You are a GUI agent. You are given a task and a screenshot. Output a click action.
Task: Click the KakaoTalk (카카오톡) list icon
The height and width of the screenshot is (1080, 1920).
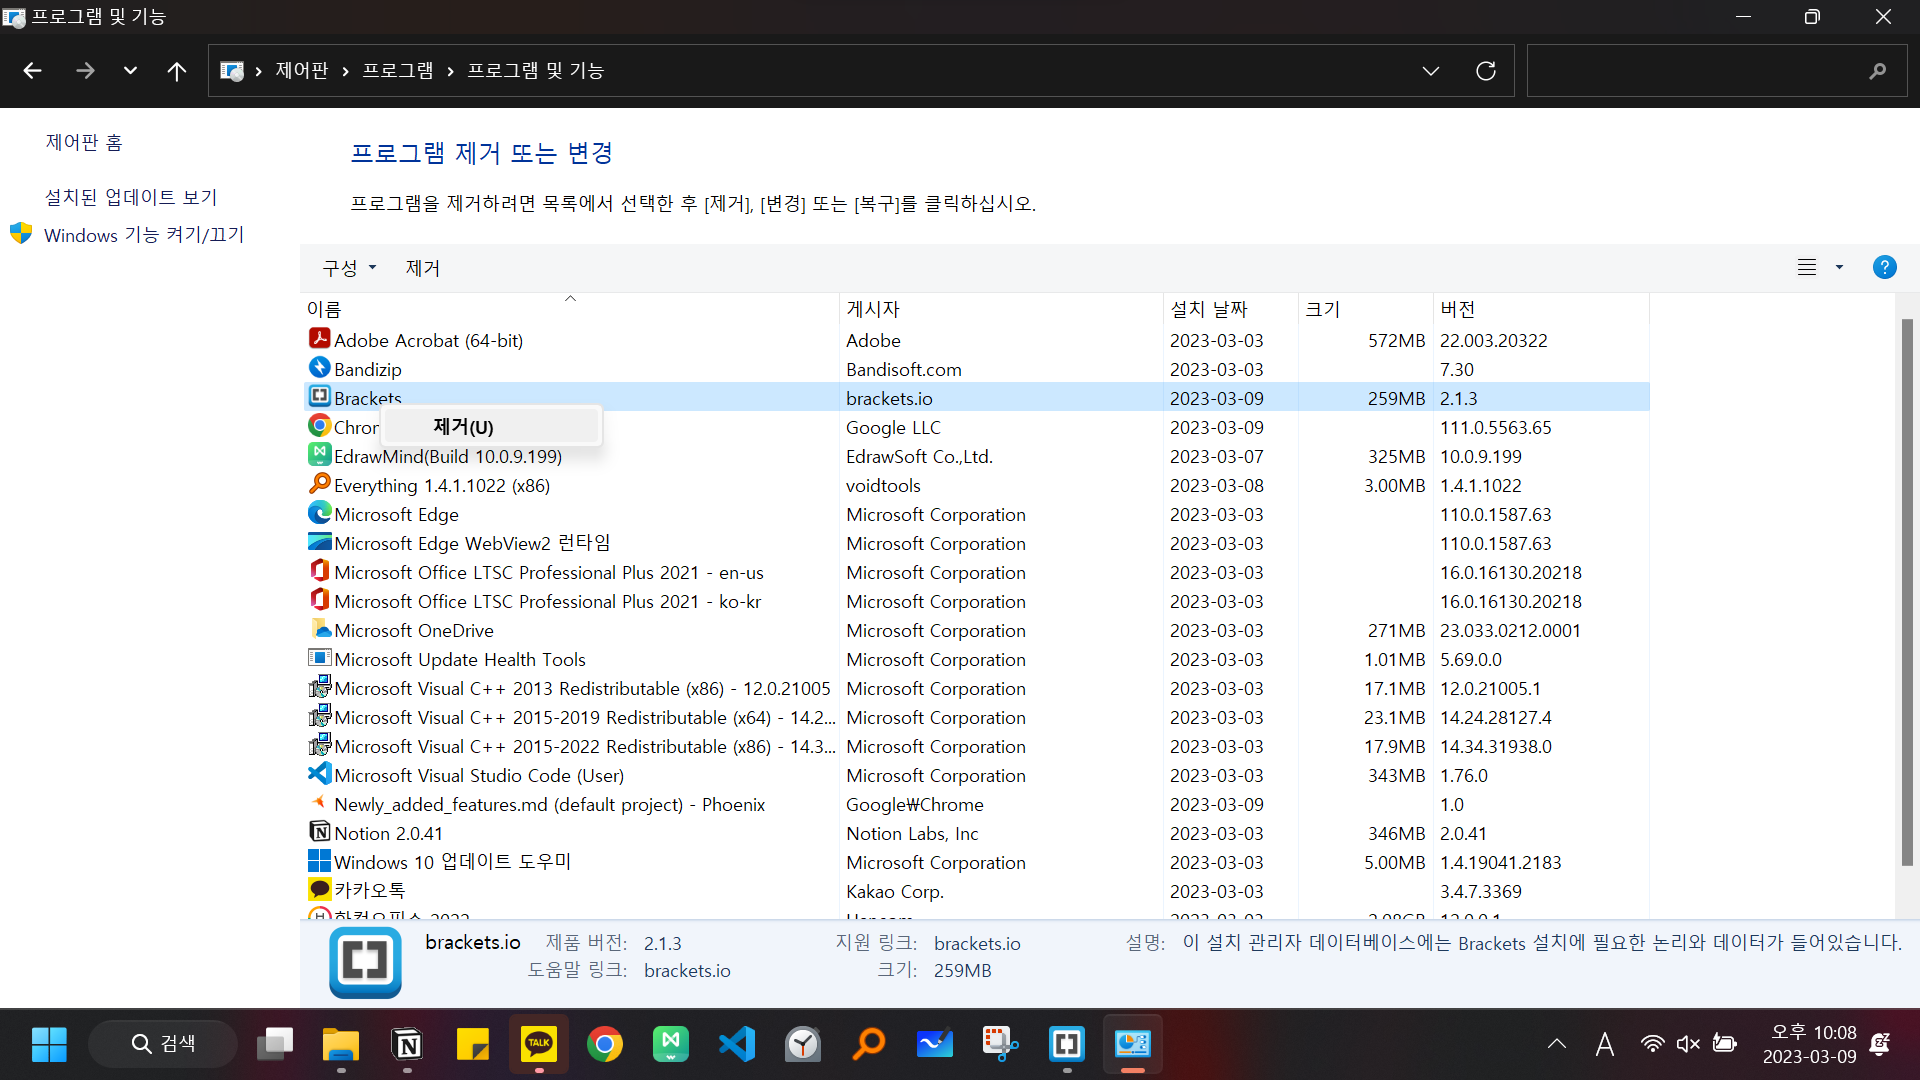(319, 890)
